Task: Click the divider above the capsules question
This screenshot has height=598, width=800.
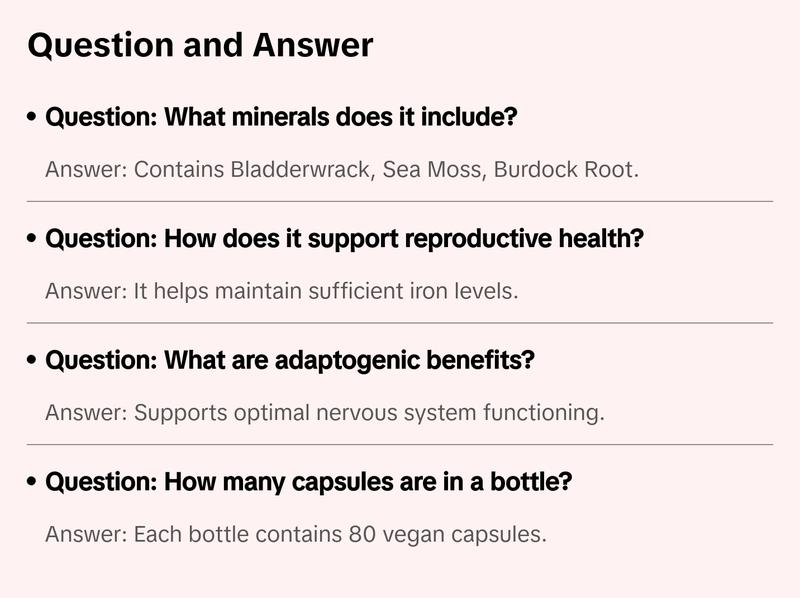Action: (x=400, y=444)
